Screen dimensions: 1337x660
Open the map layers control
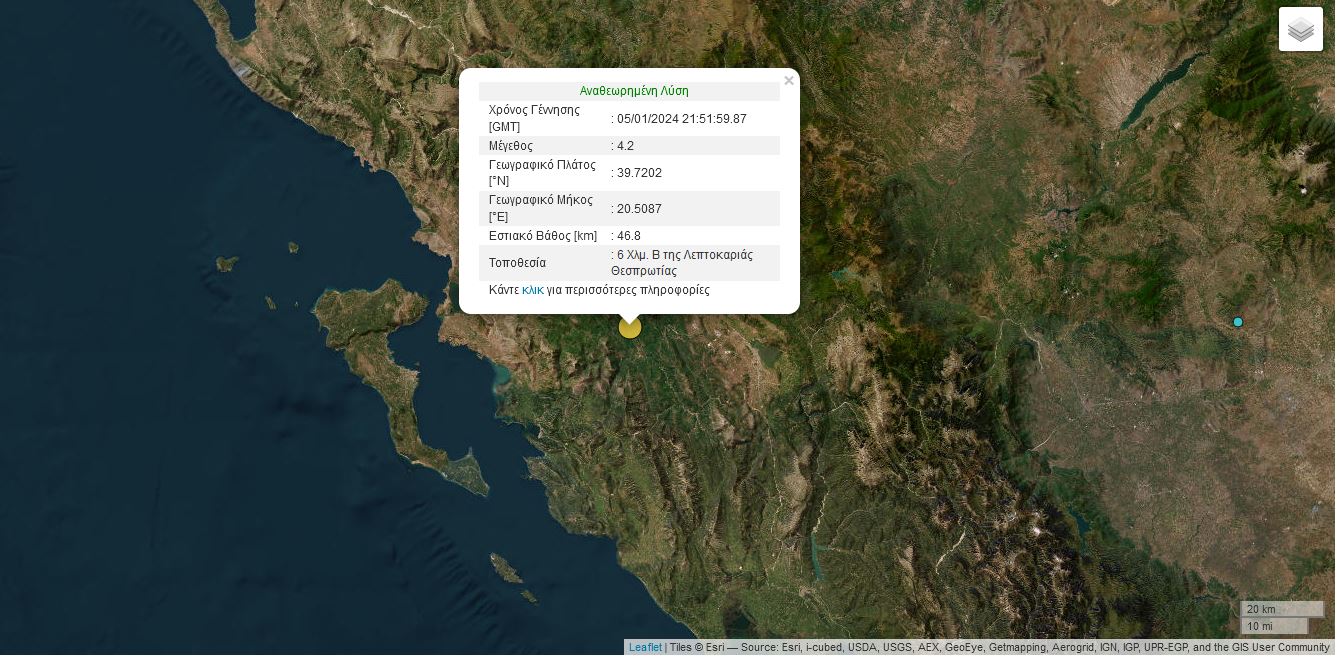[x=1300, y=30]
